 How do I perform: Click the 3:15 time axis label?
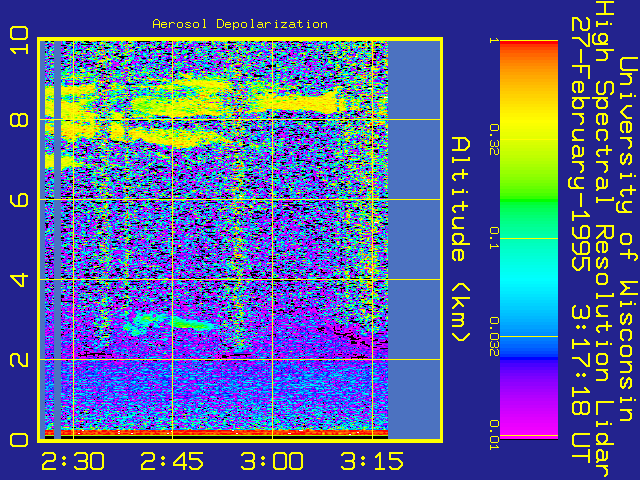[372, 462]
